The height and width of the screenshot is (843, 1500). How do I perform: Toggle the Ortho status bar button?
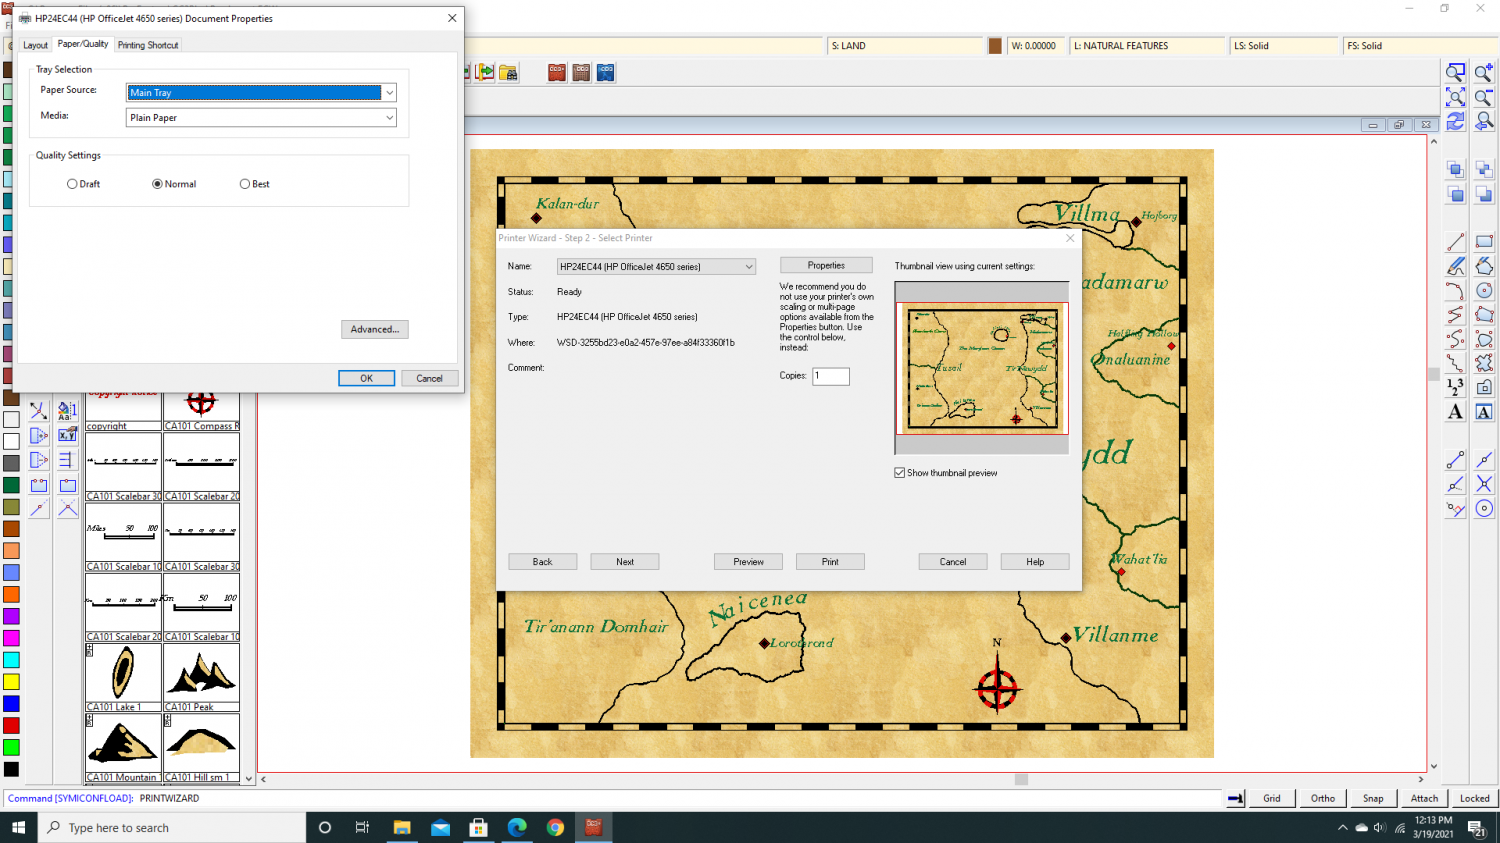(1323, 798)
